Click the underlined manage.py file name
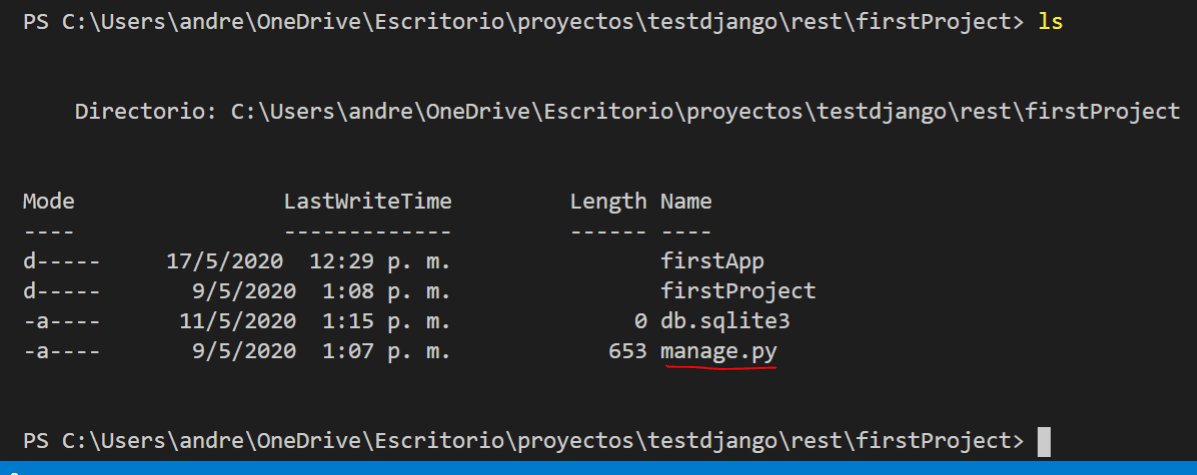Image resolution: width=1197 pixels, height=475 pixels. 718,352
